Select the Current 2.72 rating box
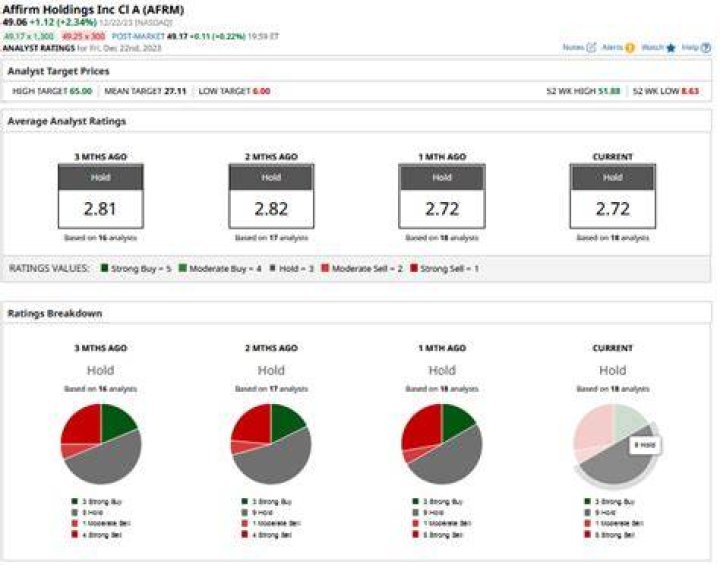 point(613,196)
